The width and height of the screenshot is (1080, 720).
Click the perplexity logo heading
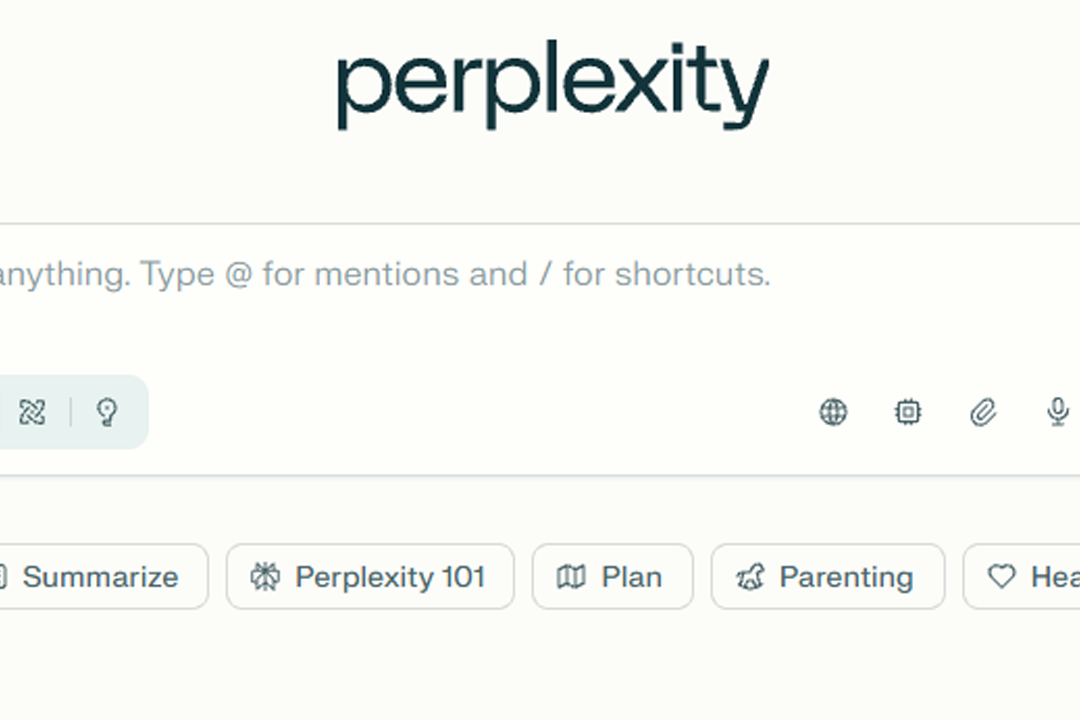tap(552, 86)
